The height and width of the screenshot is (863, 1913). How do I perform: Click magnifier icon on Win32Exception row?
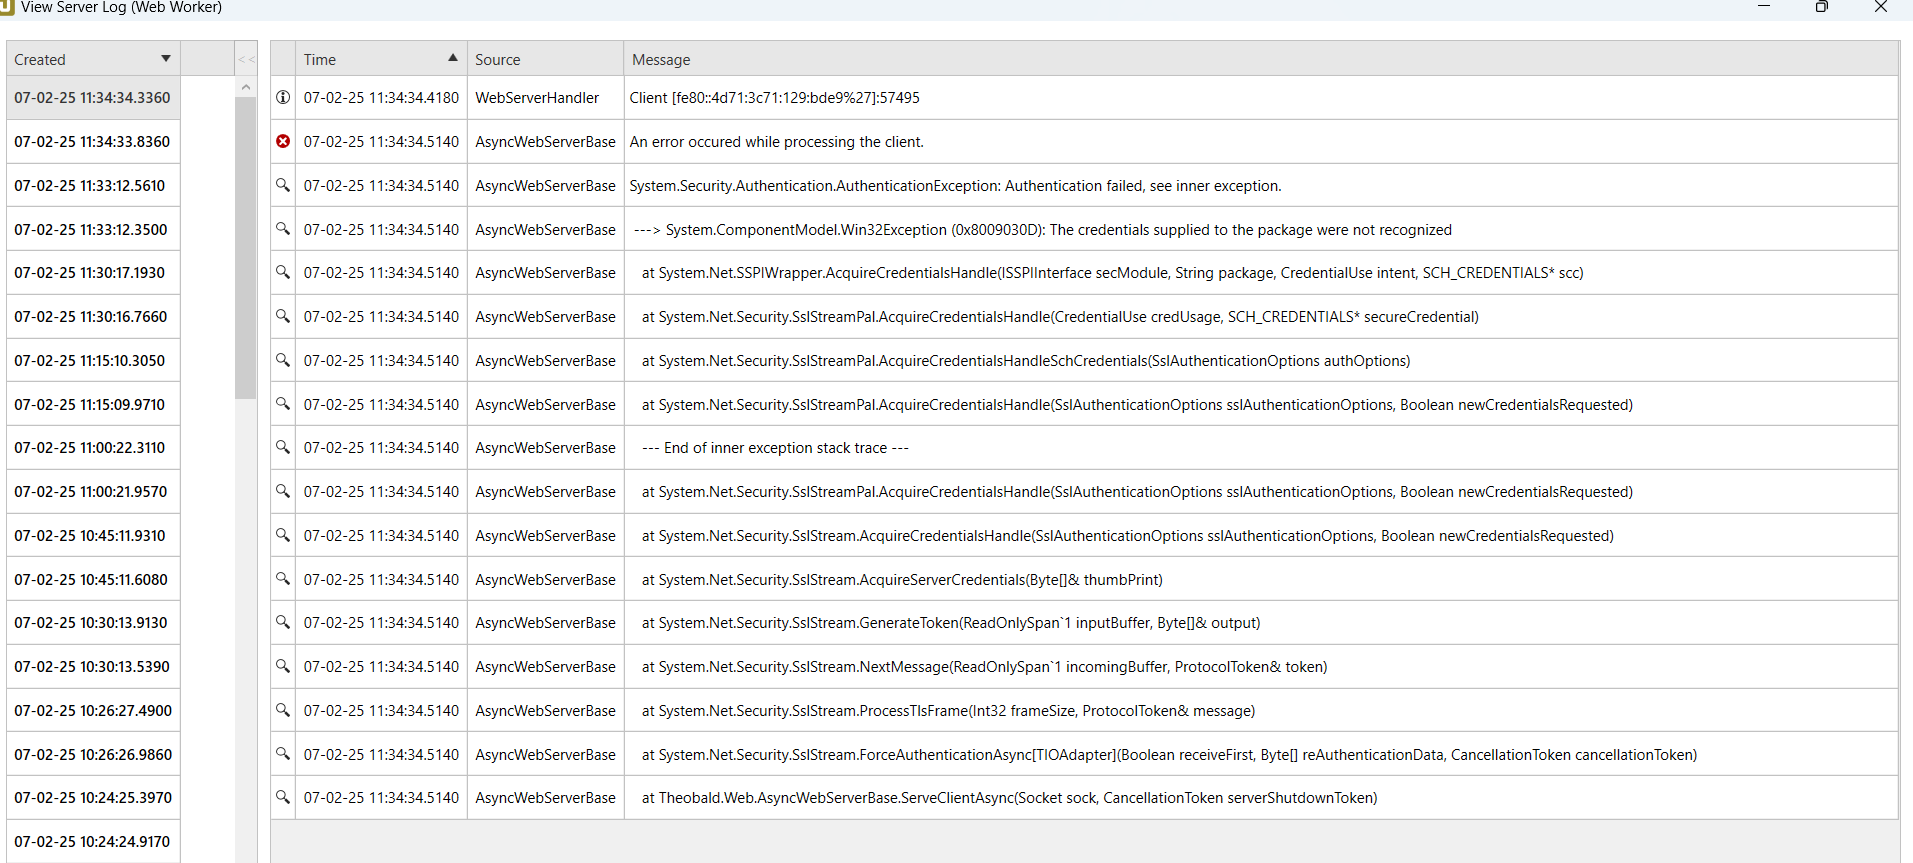click(x=283, y=229)
